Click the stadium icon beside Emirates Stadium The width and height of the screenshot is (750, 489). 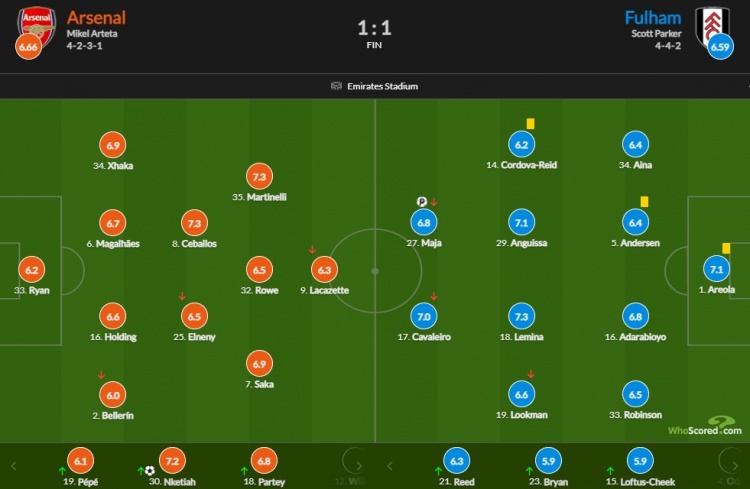coord(336,86)
